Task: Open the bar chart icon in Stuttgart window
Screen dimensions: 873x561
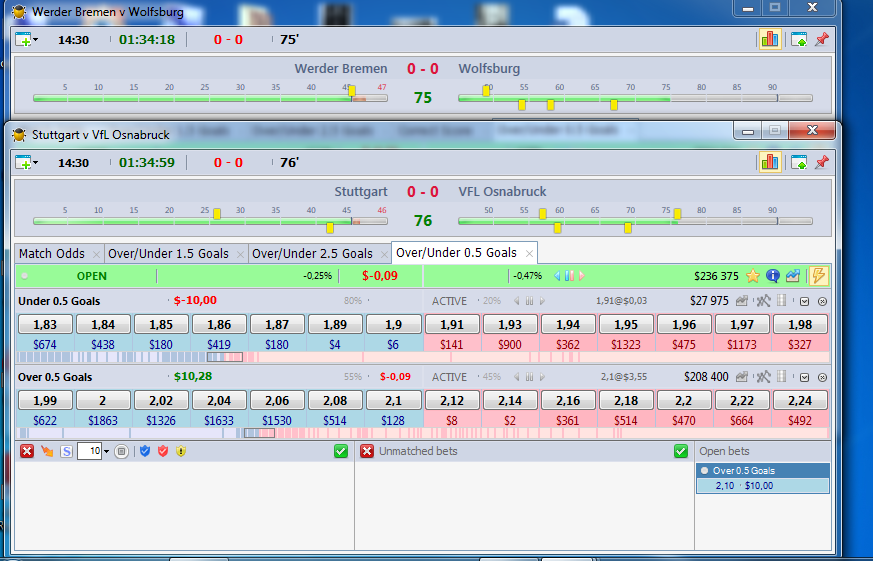Action: pos(770,163)
